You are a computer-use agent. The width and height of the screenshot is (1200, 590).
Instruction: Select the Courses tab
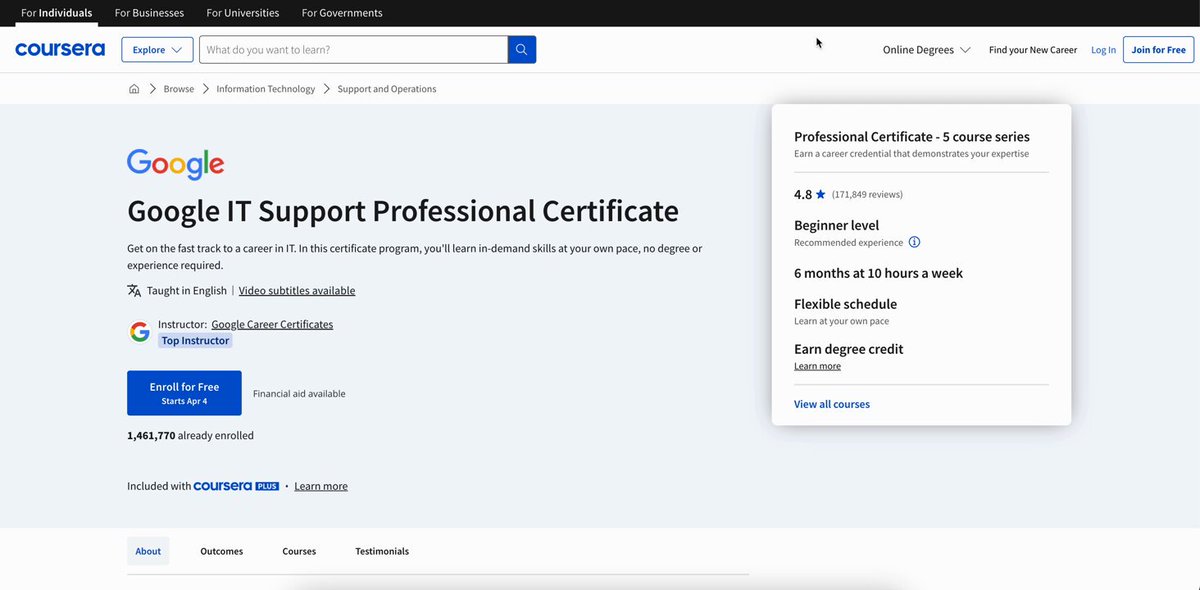[x=299, y=551]
